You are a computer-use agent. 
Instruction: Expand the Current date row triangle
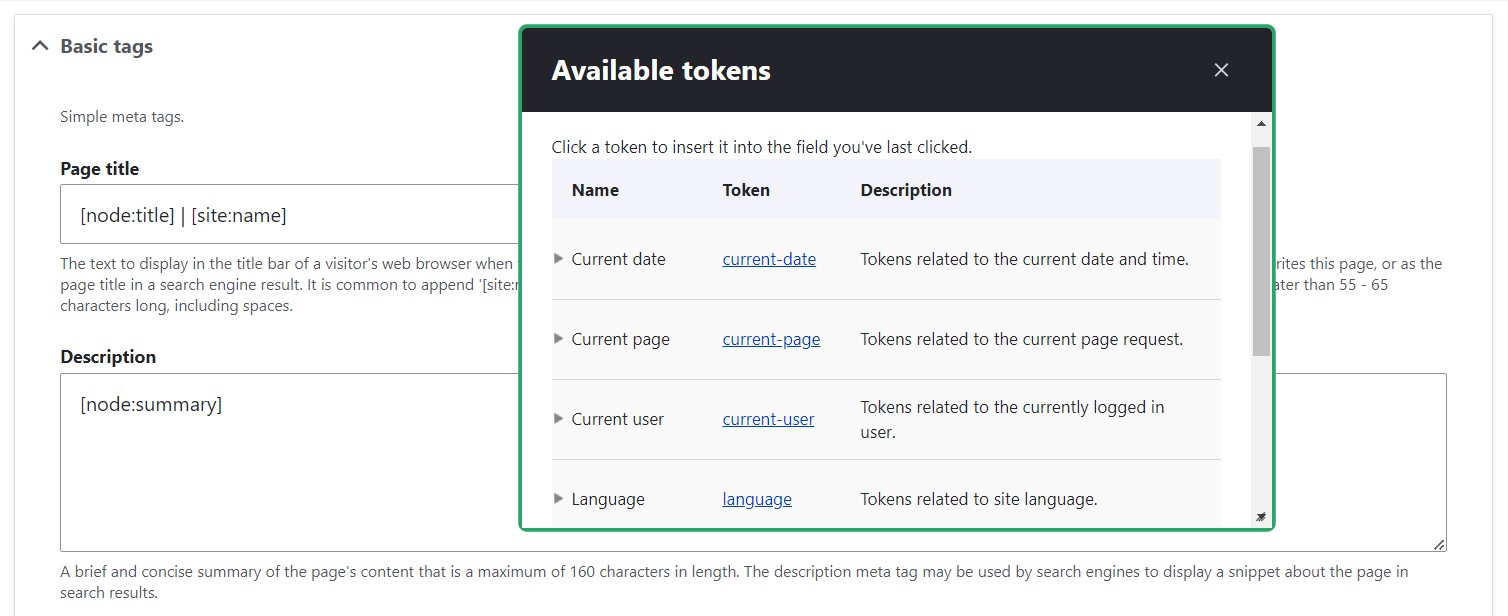pos(559,259)
